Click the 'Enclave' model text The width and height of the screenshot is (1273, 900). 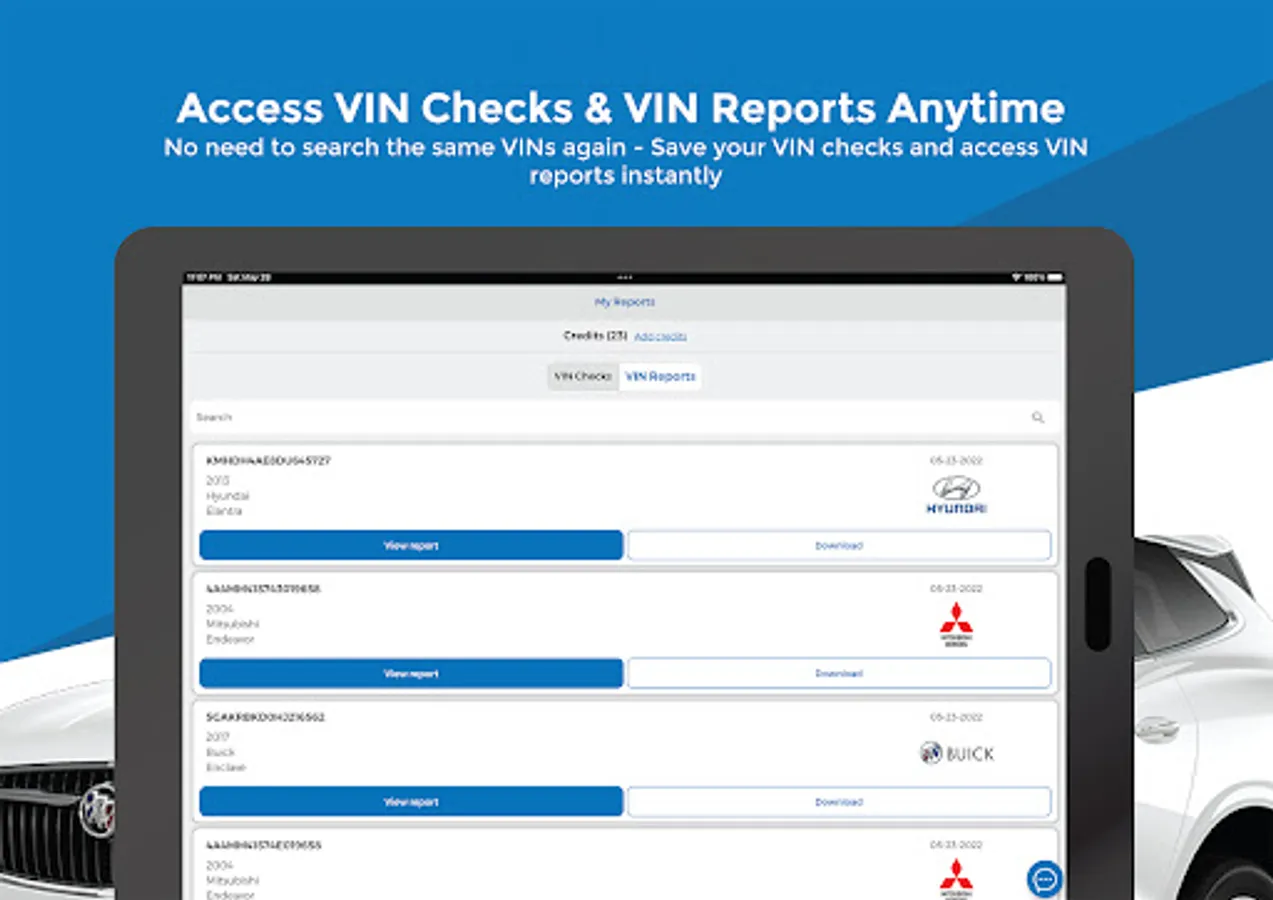click(226, 768)
